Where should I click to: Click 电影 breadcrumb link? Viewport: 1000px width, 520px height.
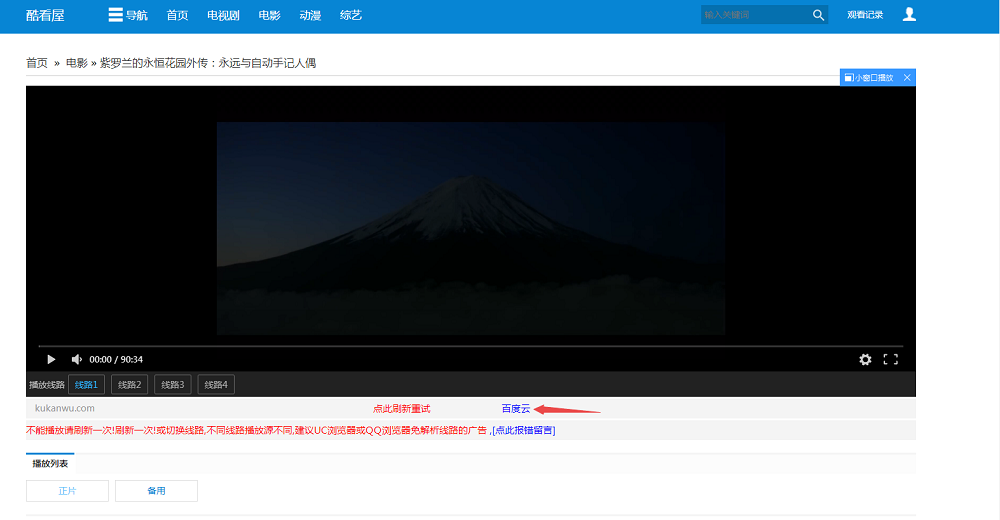tap(77, 63)
